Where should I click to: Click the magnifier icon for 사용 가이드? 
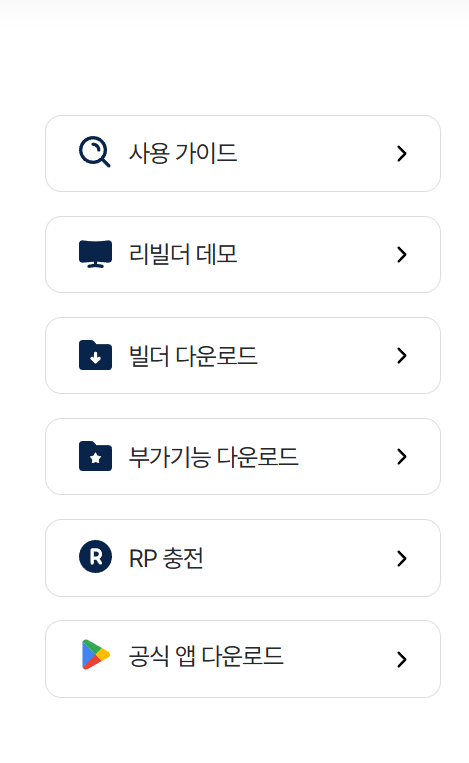[95, 152]
